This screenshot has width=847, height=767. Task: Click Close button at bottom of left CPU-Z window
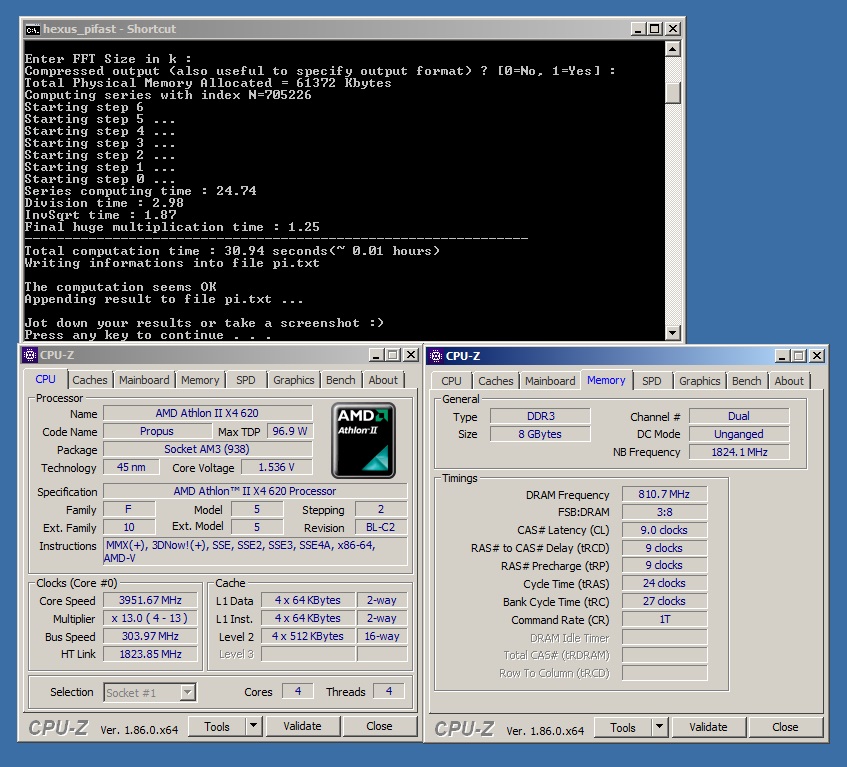(x=379, y=726)
